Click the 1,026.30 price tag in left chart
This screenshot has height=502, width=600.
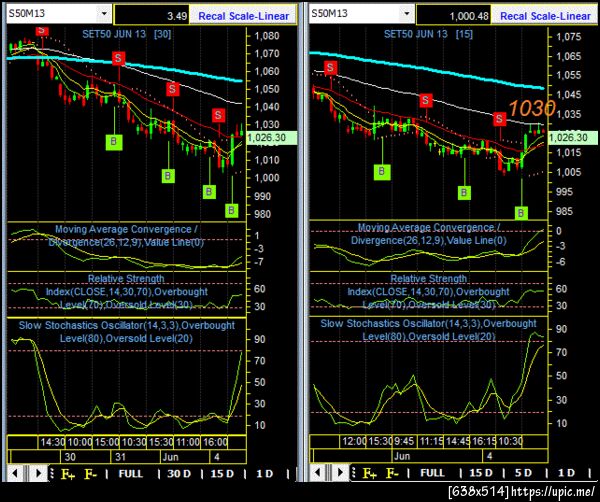point(272,138)
